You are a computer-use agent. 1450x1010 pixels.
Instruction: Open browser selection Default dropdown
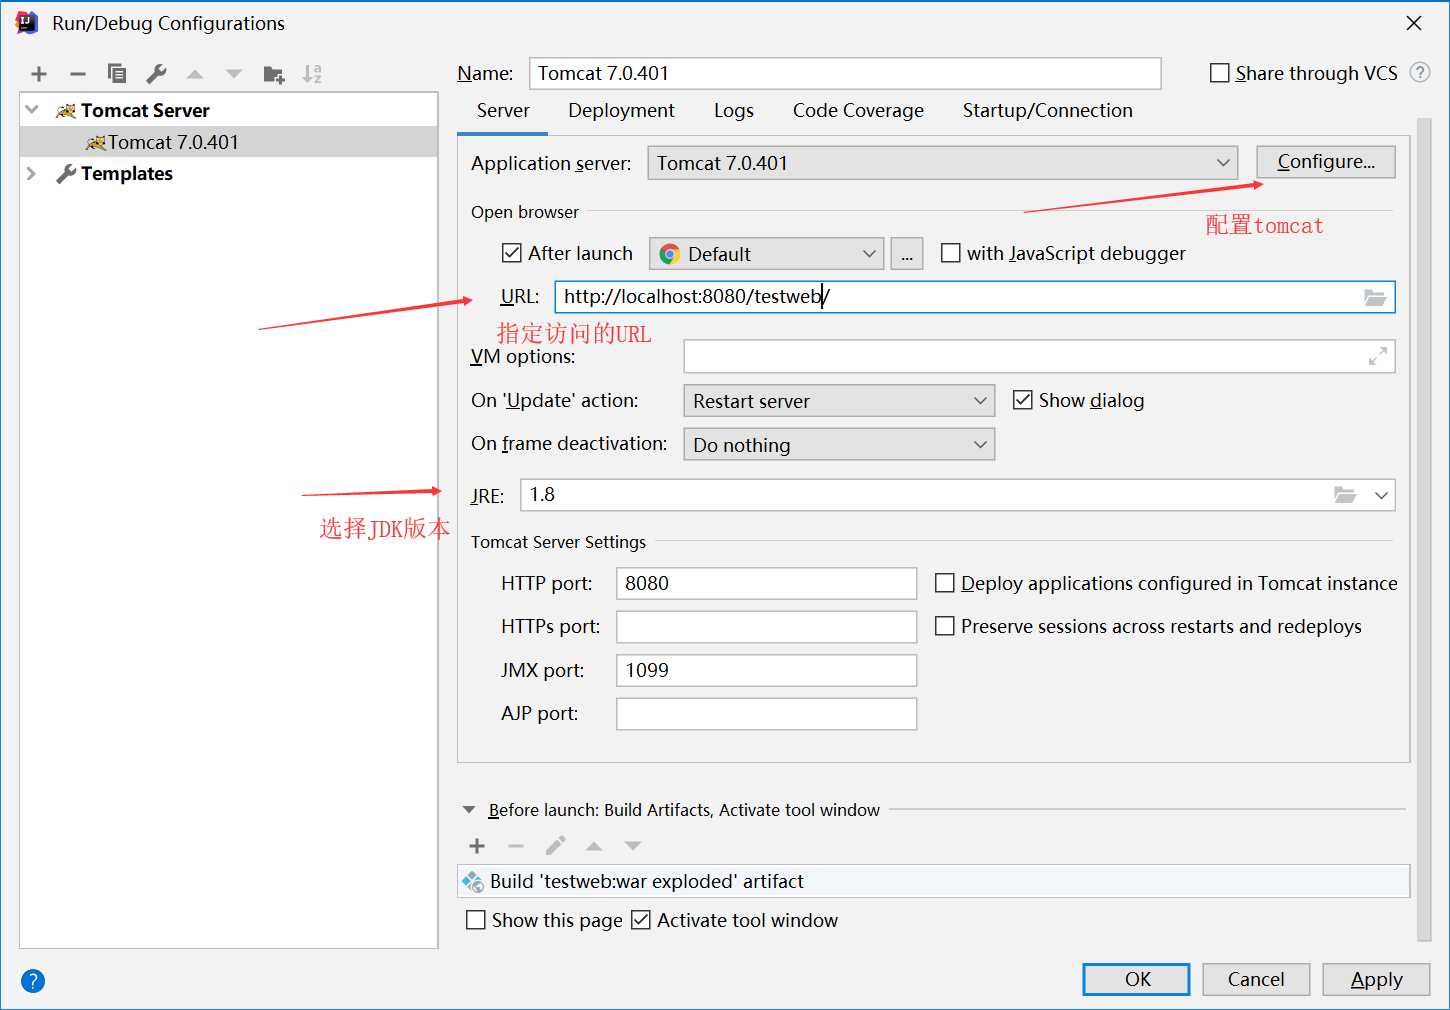(x=767, y=254)
